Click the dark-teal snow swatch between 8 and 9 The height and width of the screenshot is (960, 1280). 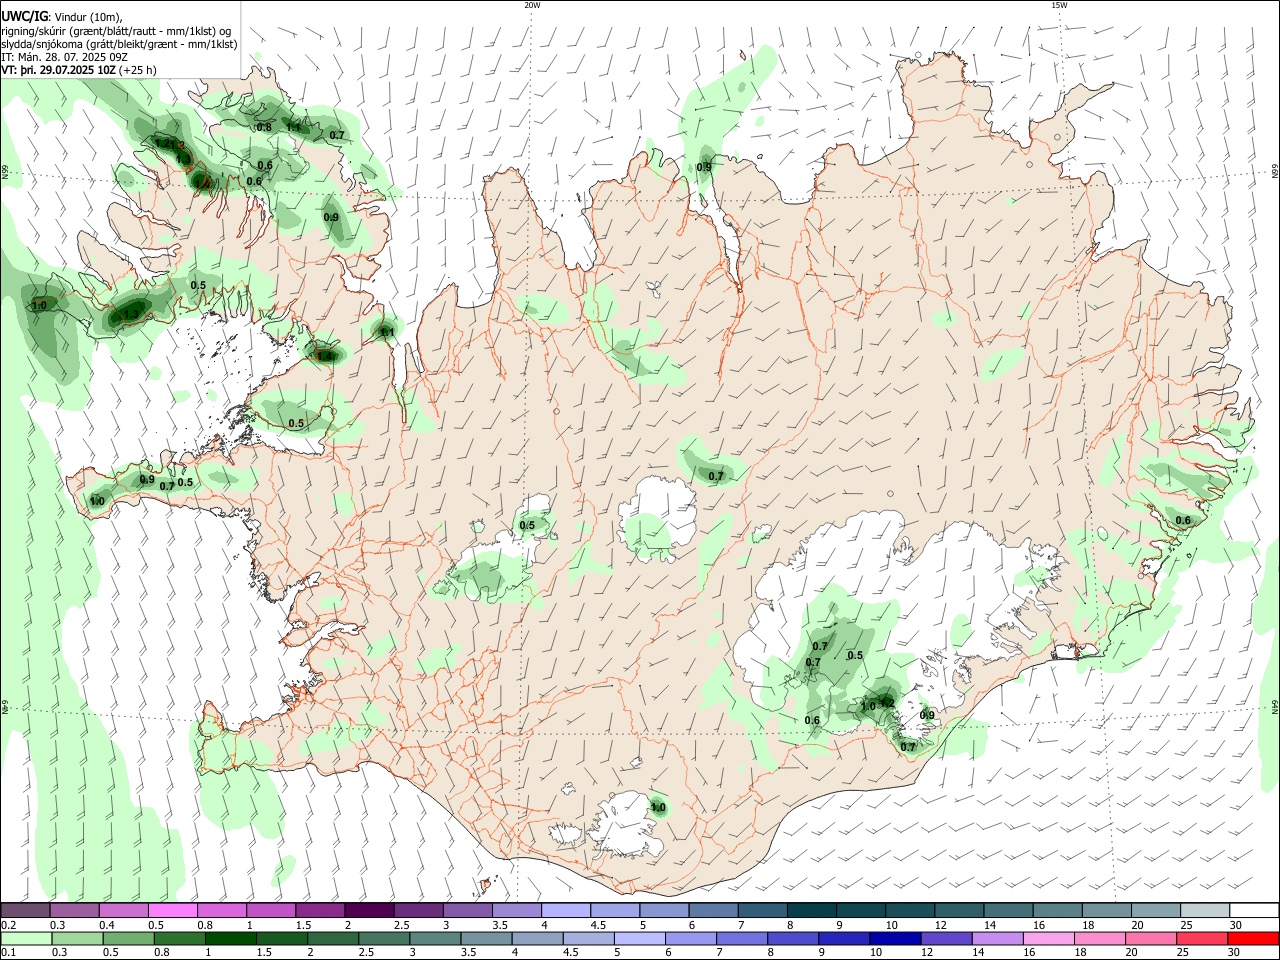(x=812, y=911)
